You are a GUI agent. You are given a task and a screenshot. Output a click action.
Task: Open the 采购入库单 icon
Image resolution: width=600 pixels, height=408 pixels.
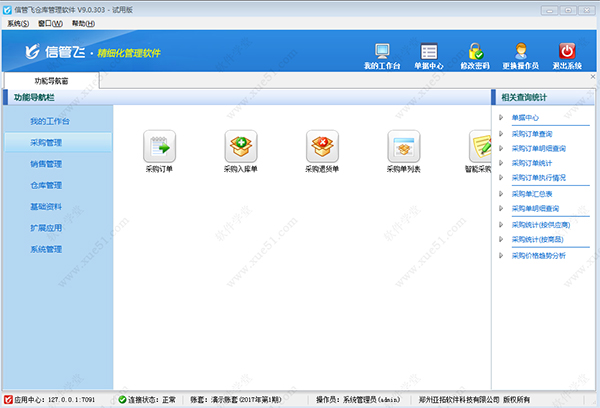click(x=240, y=146)
